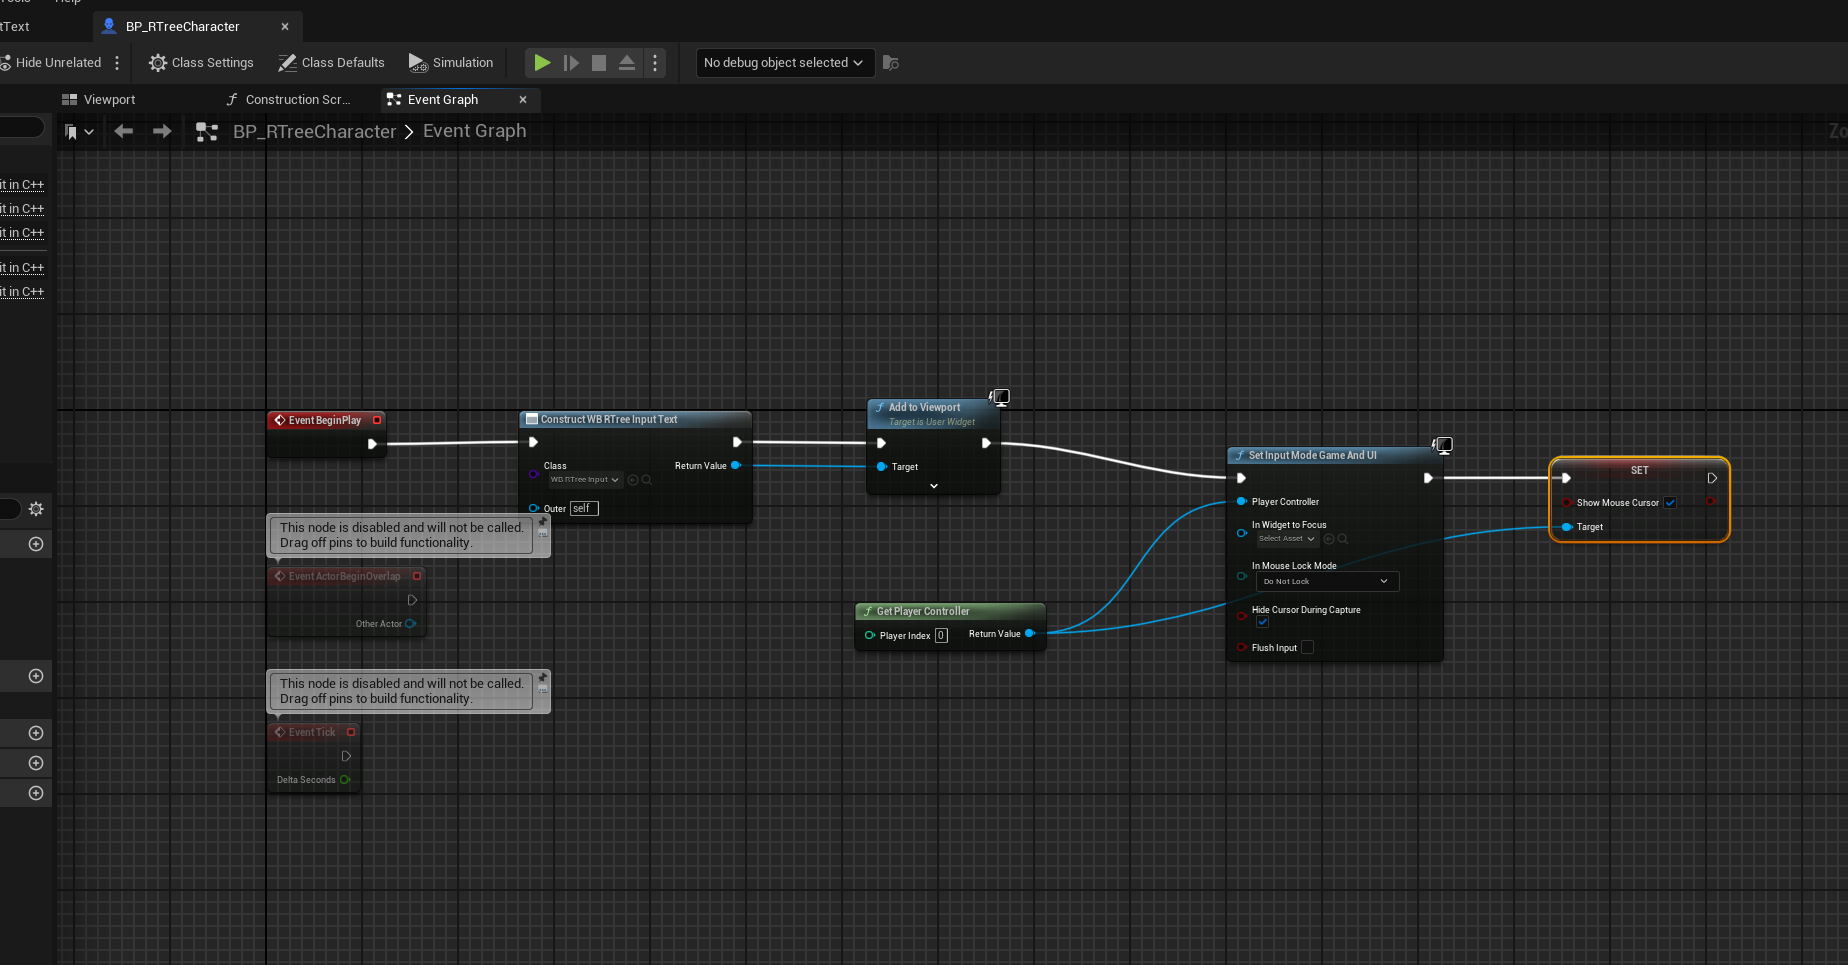Enable the Flush Input checkbox

tap(1307, 648)
